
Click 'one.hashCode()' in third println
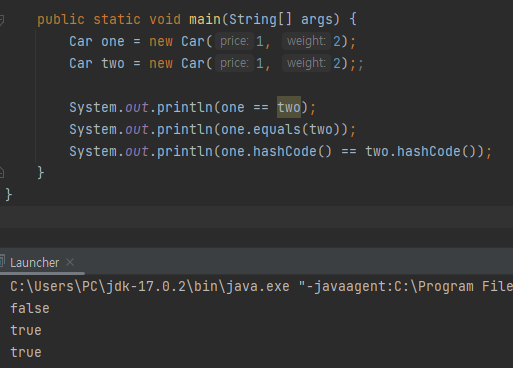[277, 151]
